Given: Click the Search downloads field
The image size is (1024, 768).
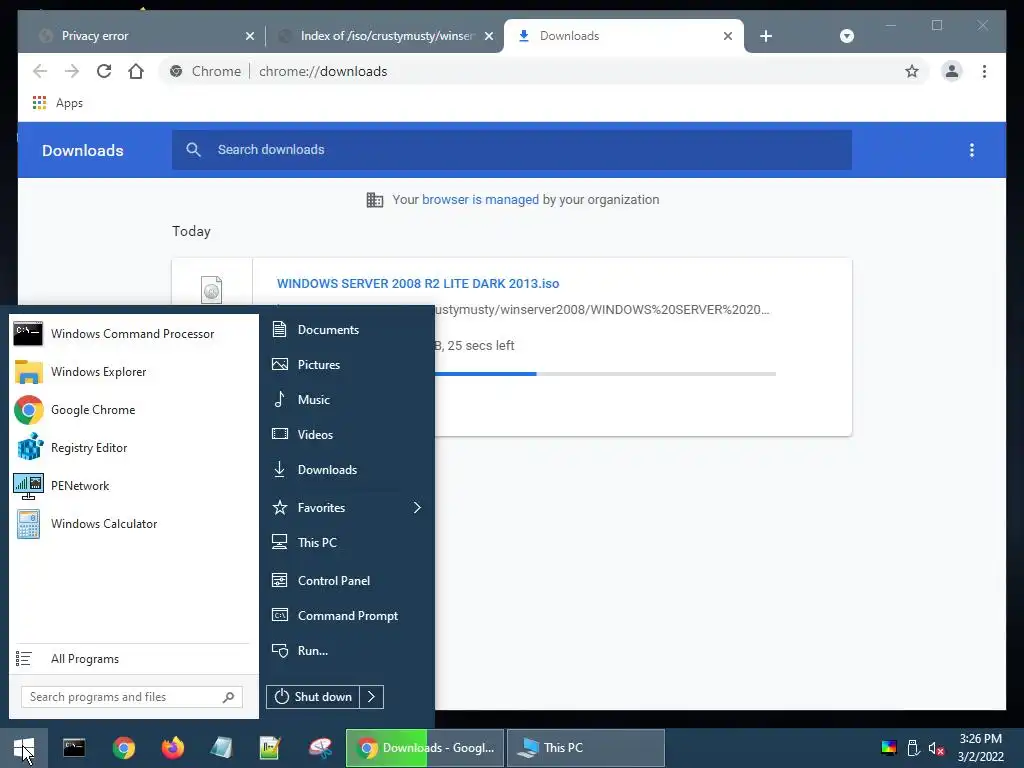Looking at the screenshot, I should (x=511, y=150).
